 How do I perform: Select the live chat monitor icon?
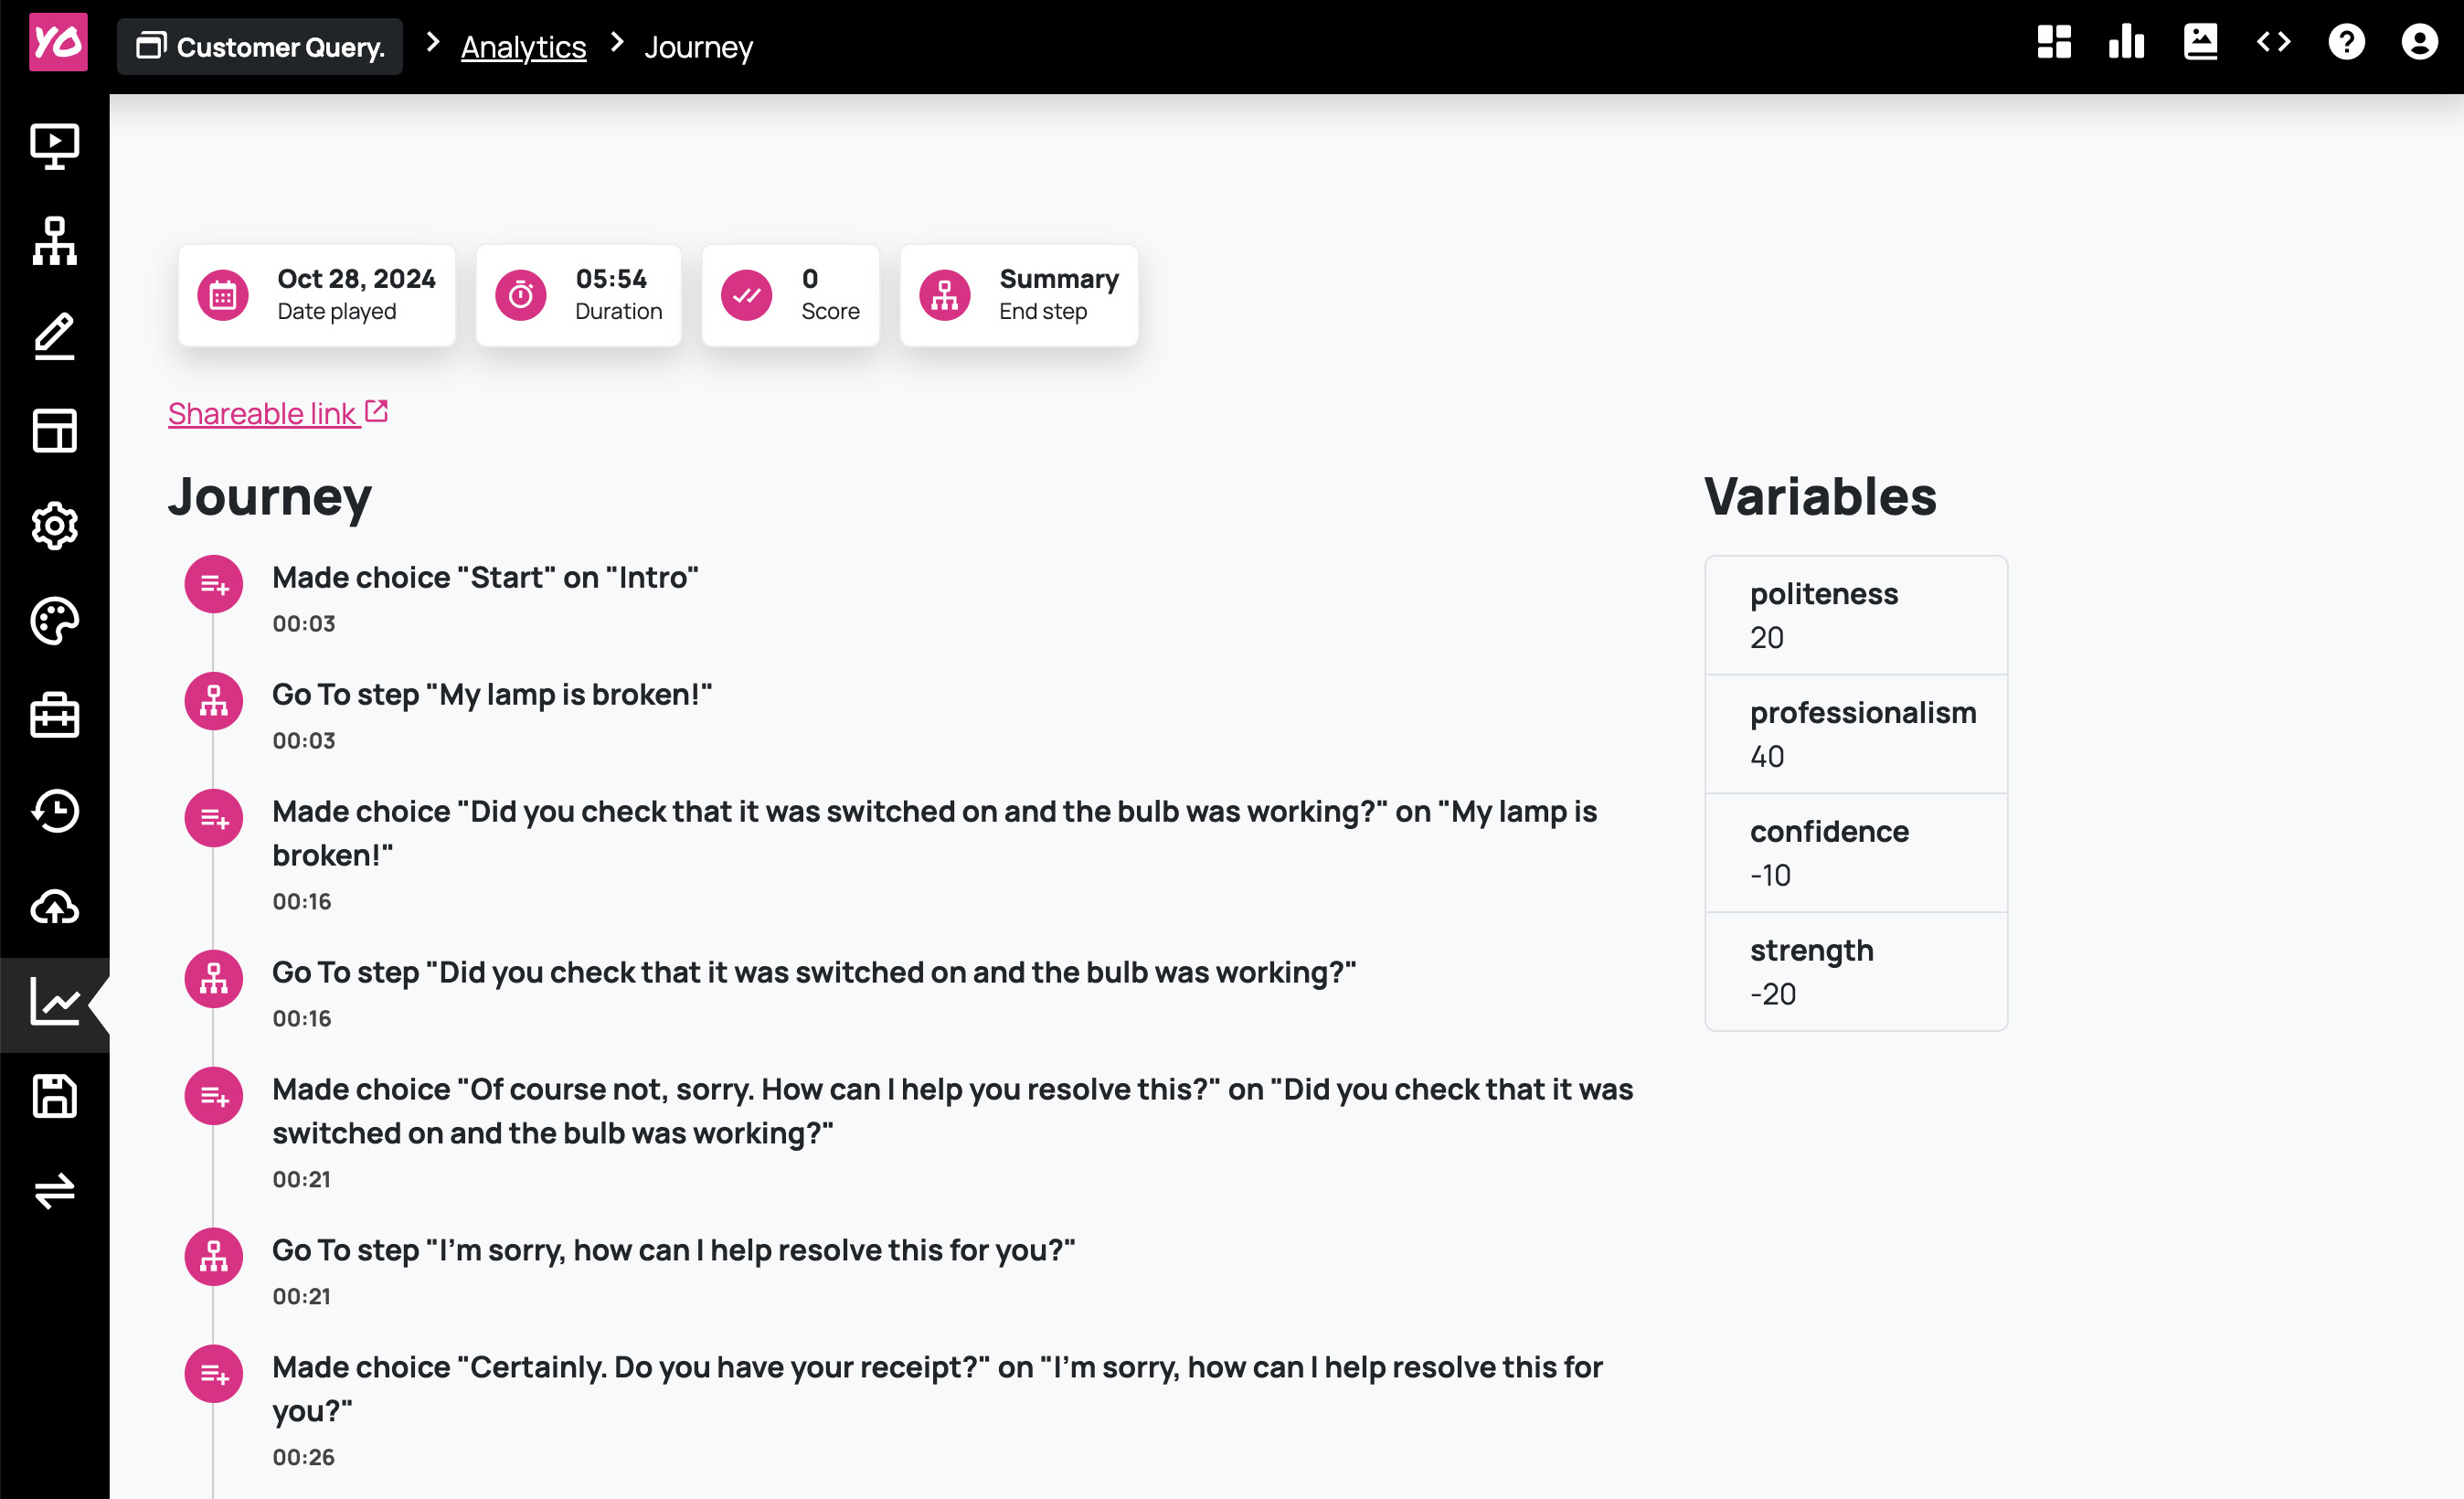[x=55, y=148]
